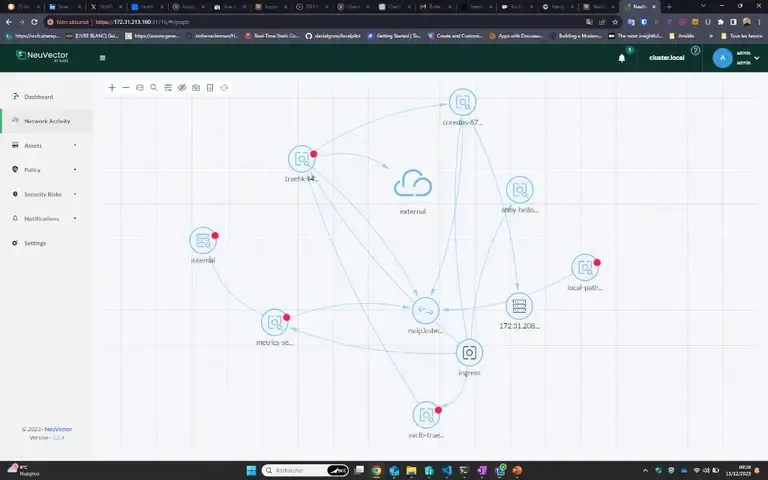This screenshot has width=768, height=480.
Task: Open File Explorer from the taskbar
Action: [411, 471]
